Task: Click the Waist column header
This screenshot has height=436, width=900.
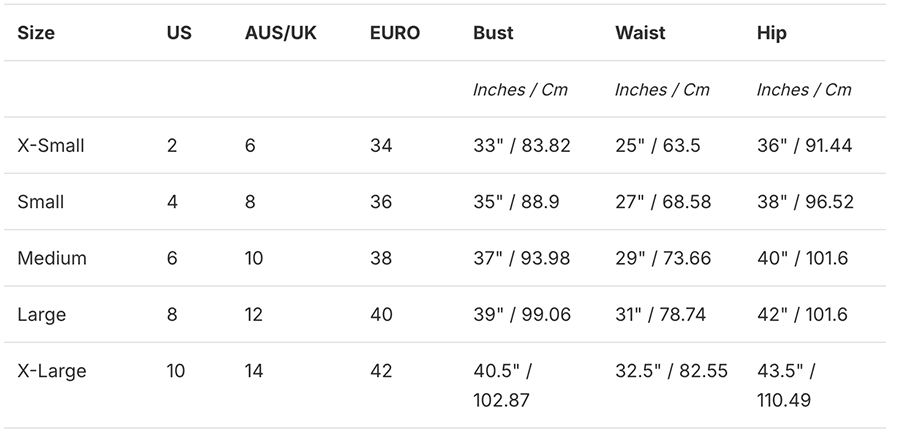Action: pos(639,33)
